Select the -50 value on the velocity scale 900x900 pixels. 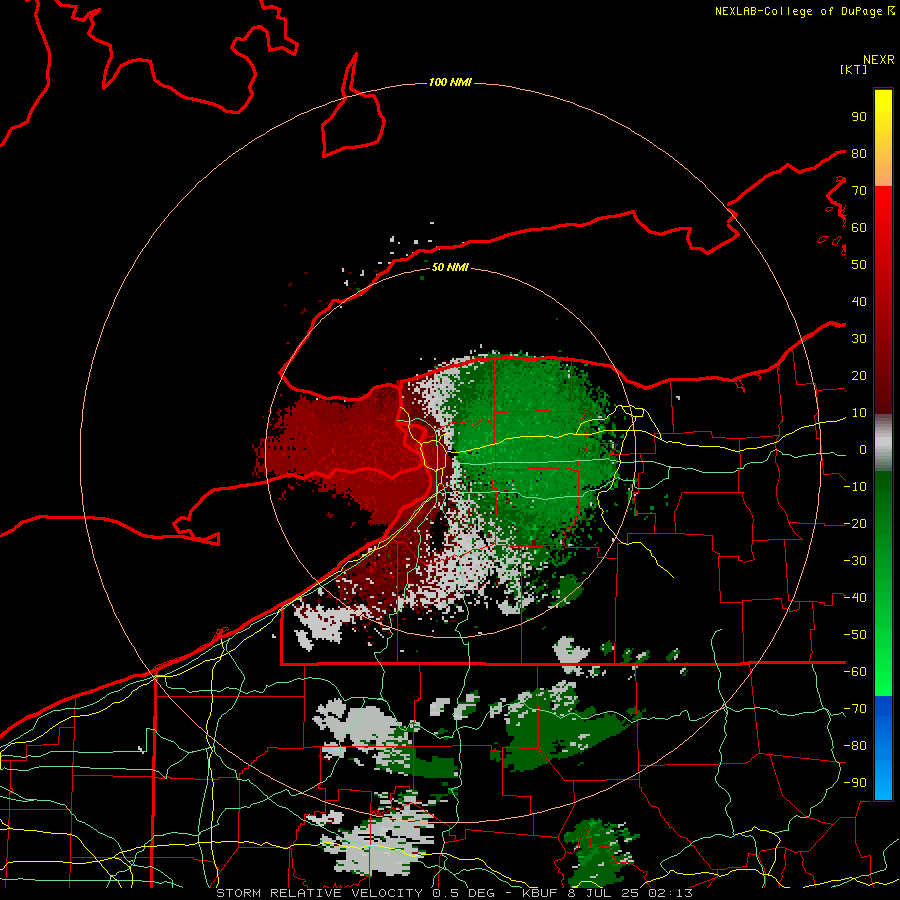855,635
